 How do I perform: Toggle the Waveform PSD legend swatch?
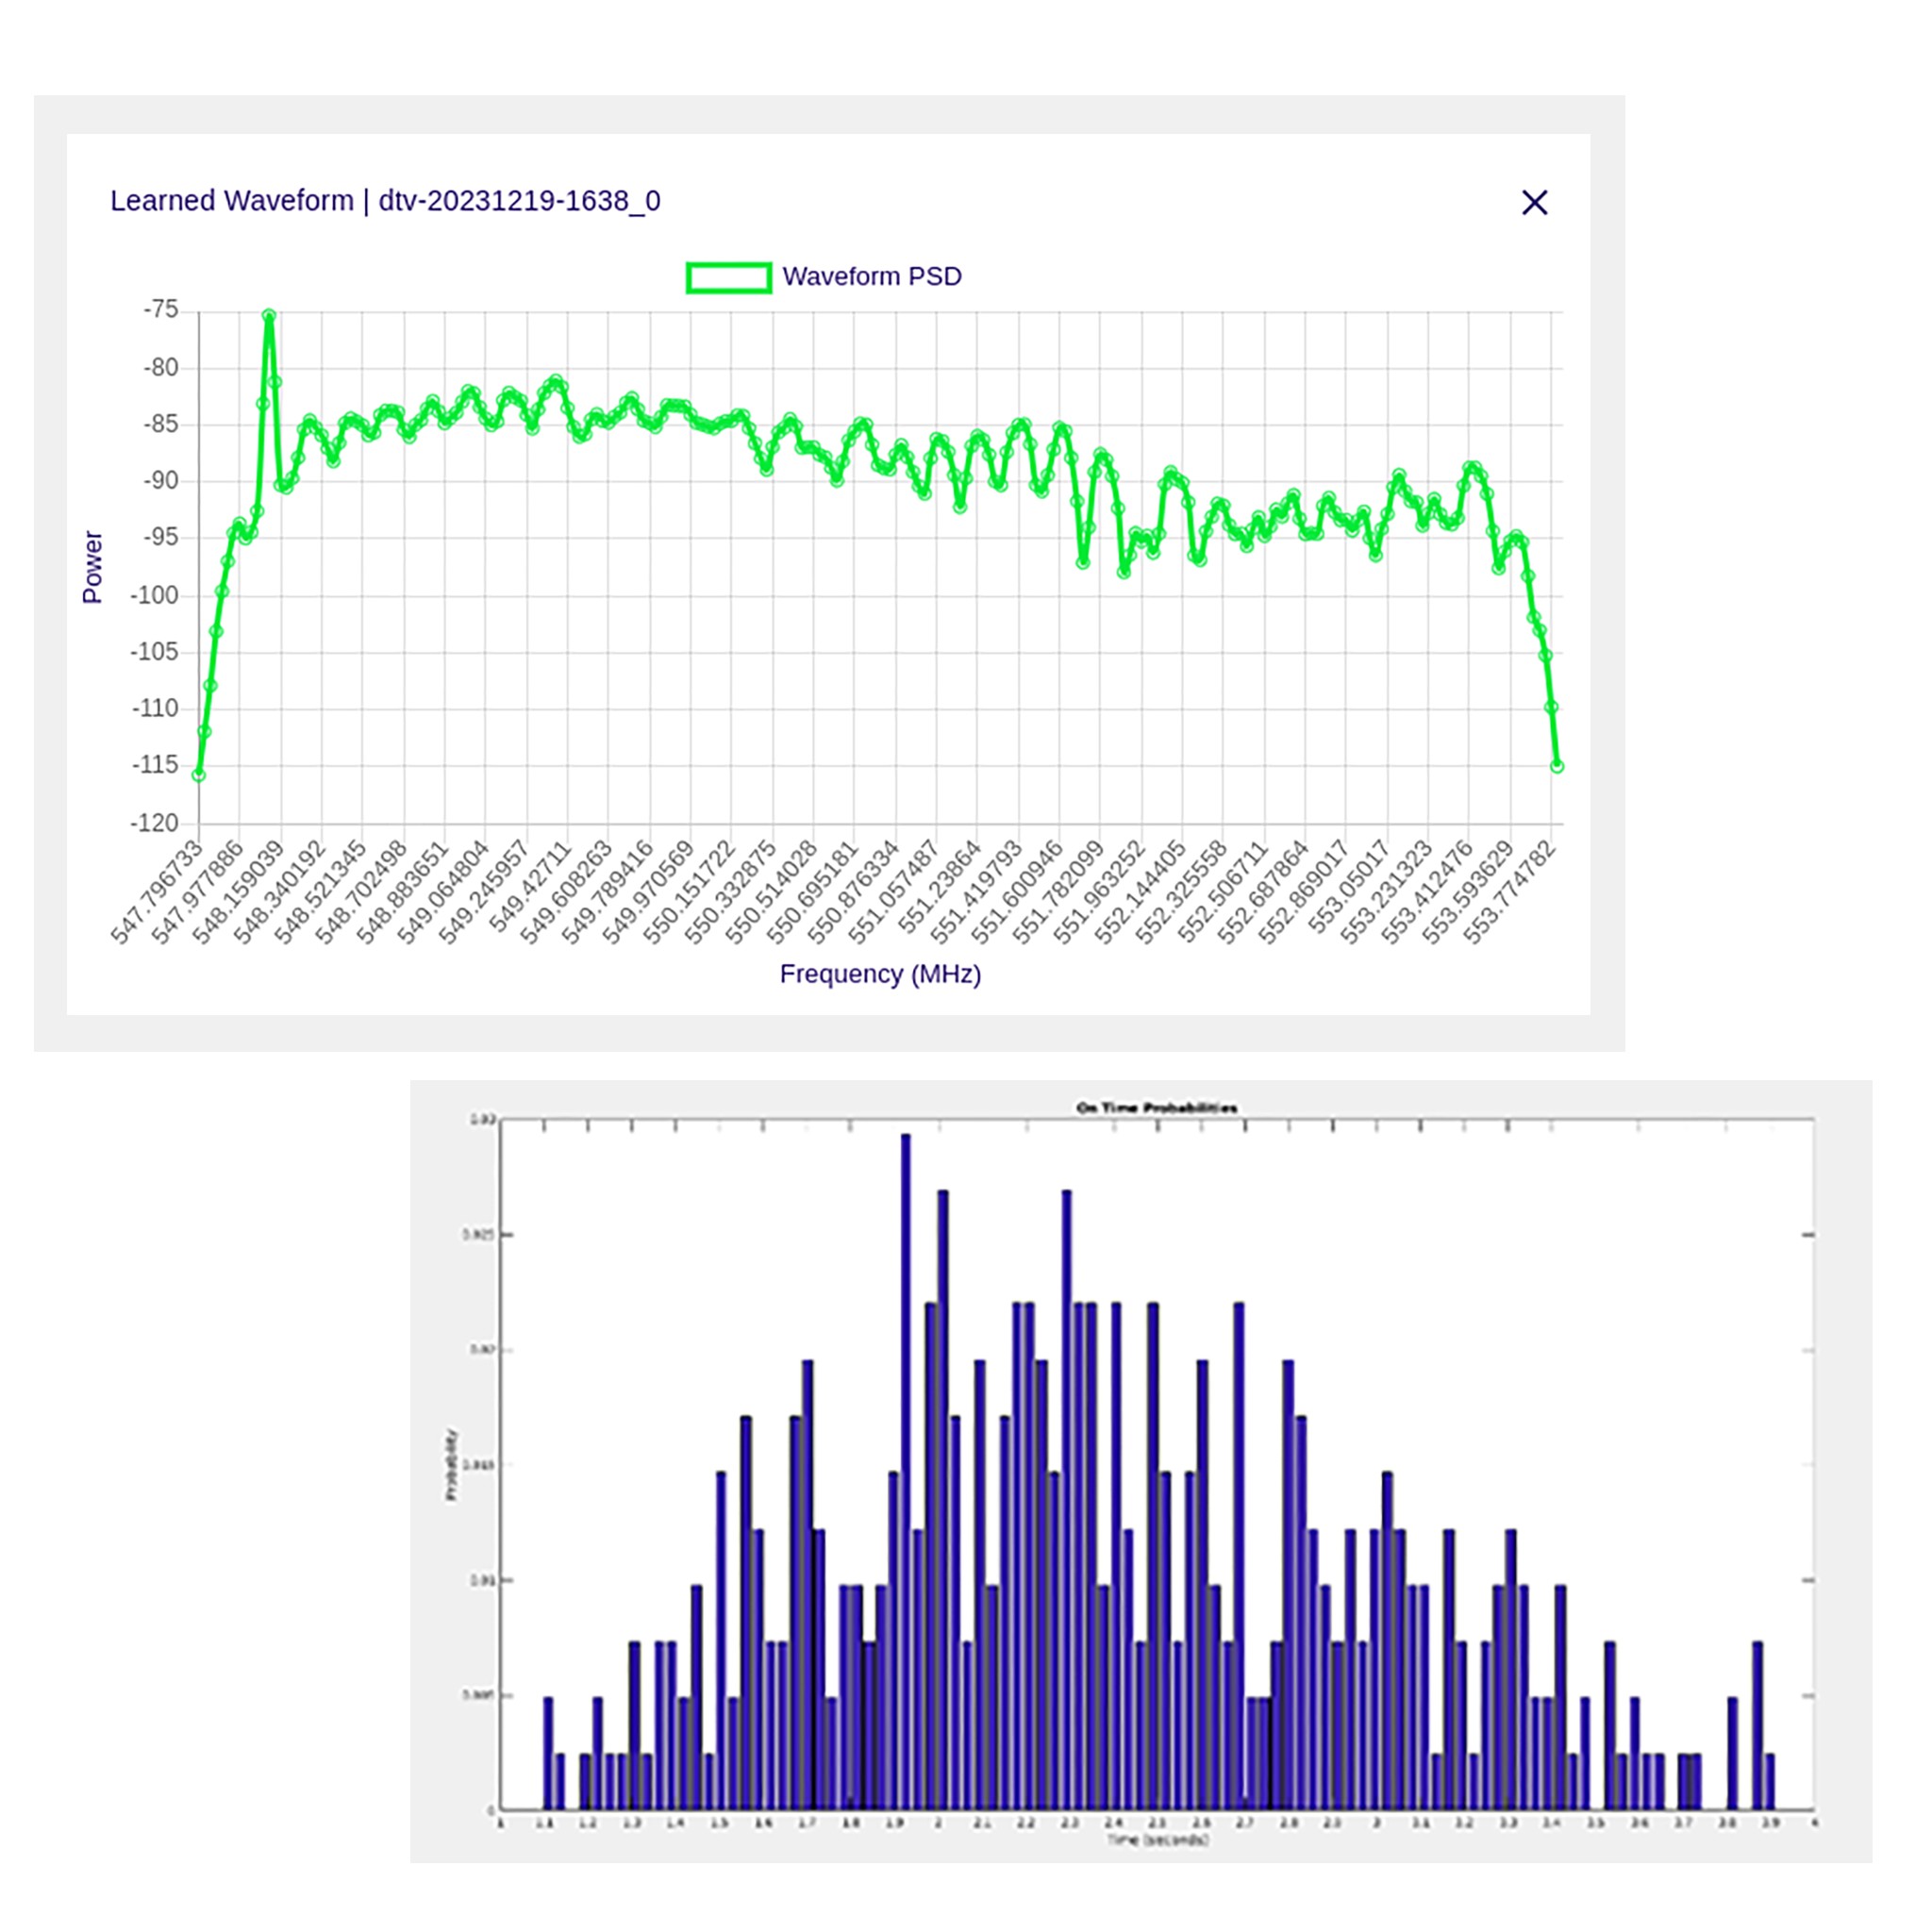point(728,277)
